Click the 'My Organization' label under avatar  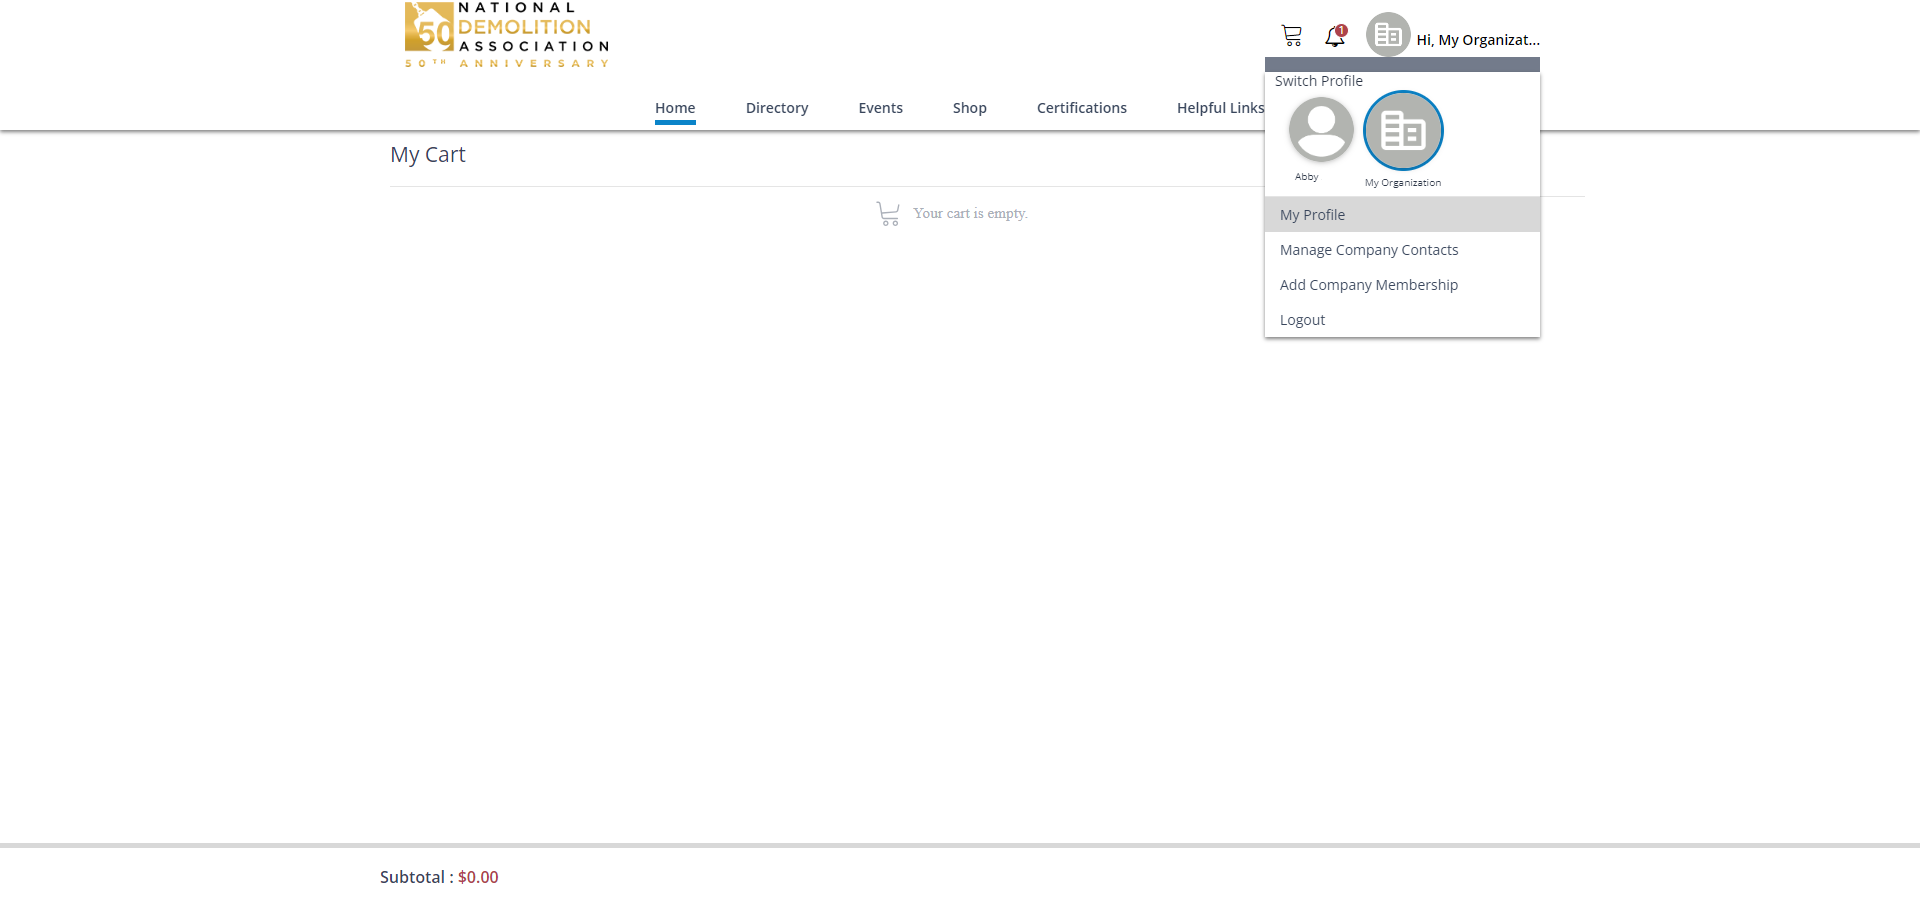pyautogui.click(x=1403, y=183)
